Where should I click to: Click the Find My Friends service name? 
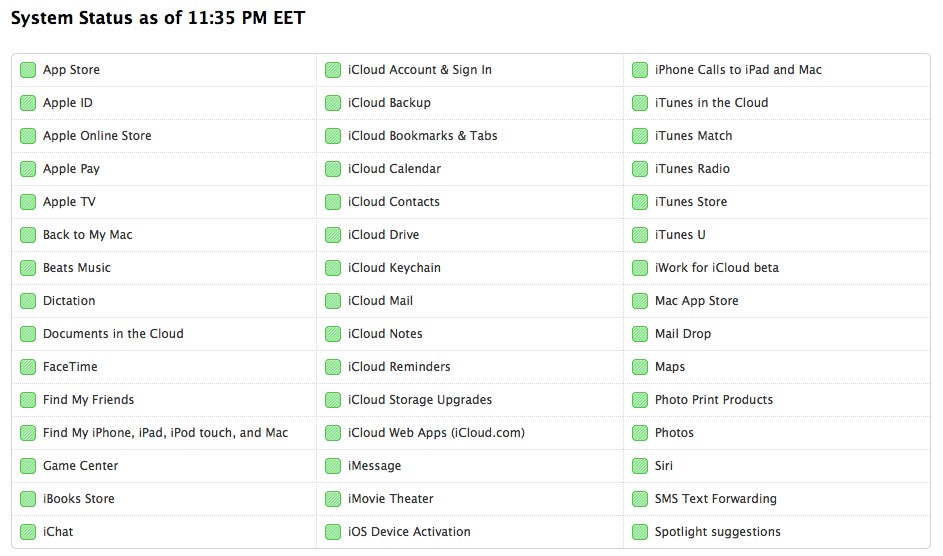[88, 400]
